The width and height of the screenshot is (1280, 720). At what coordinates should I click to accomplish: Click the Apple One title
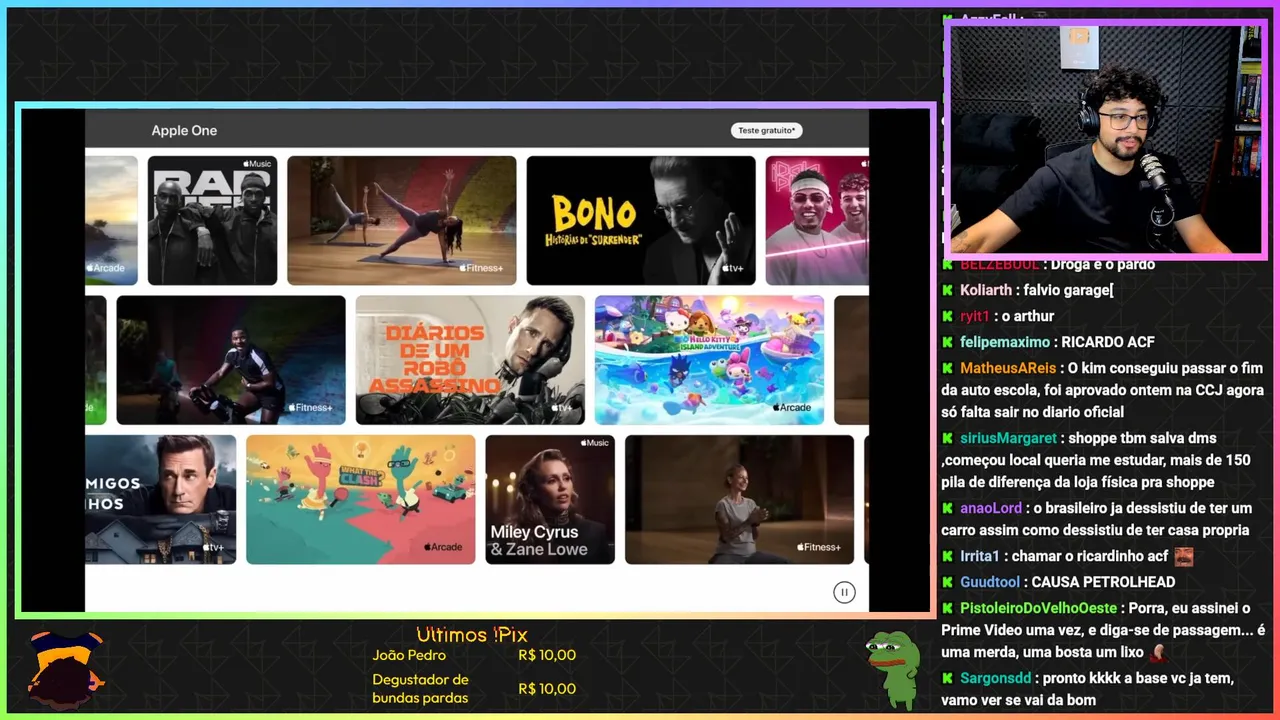pyautogui.click(x=184, y=130)
